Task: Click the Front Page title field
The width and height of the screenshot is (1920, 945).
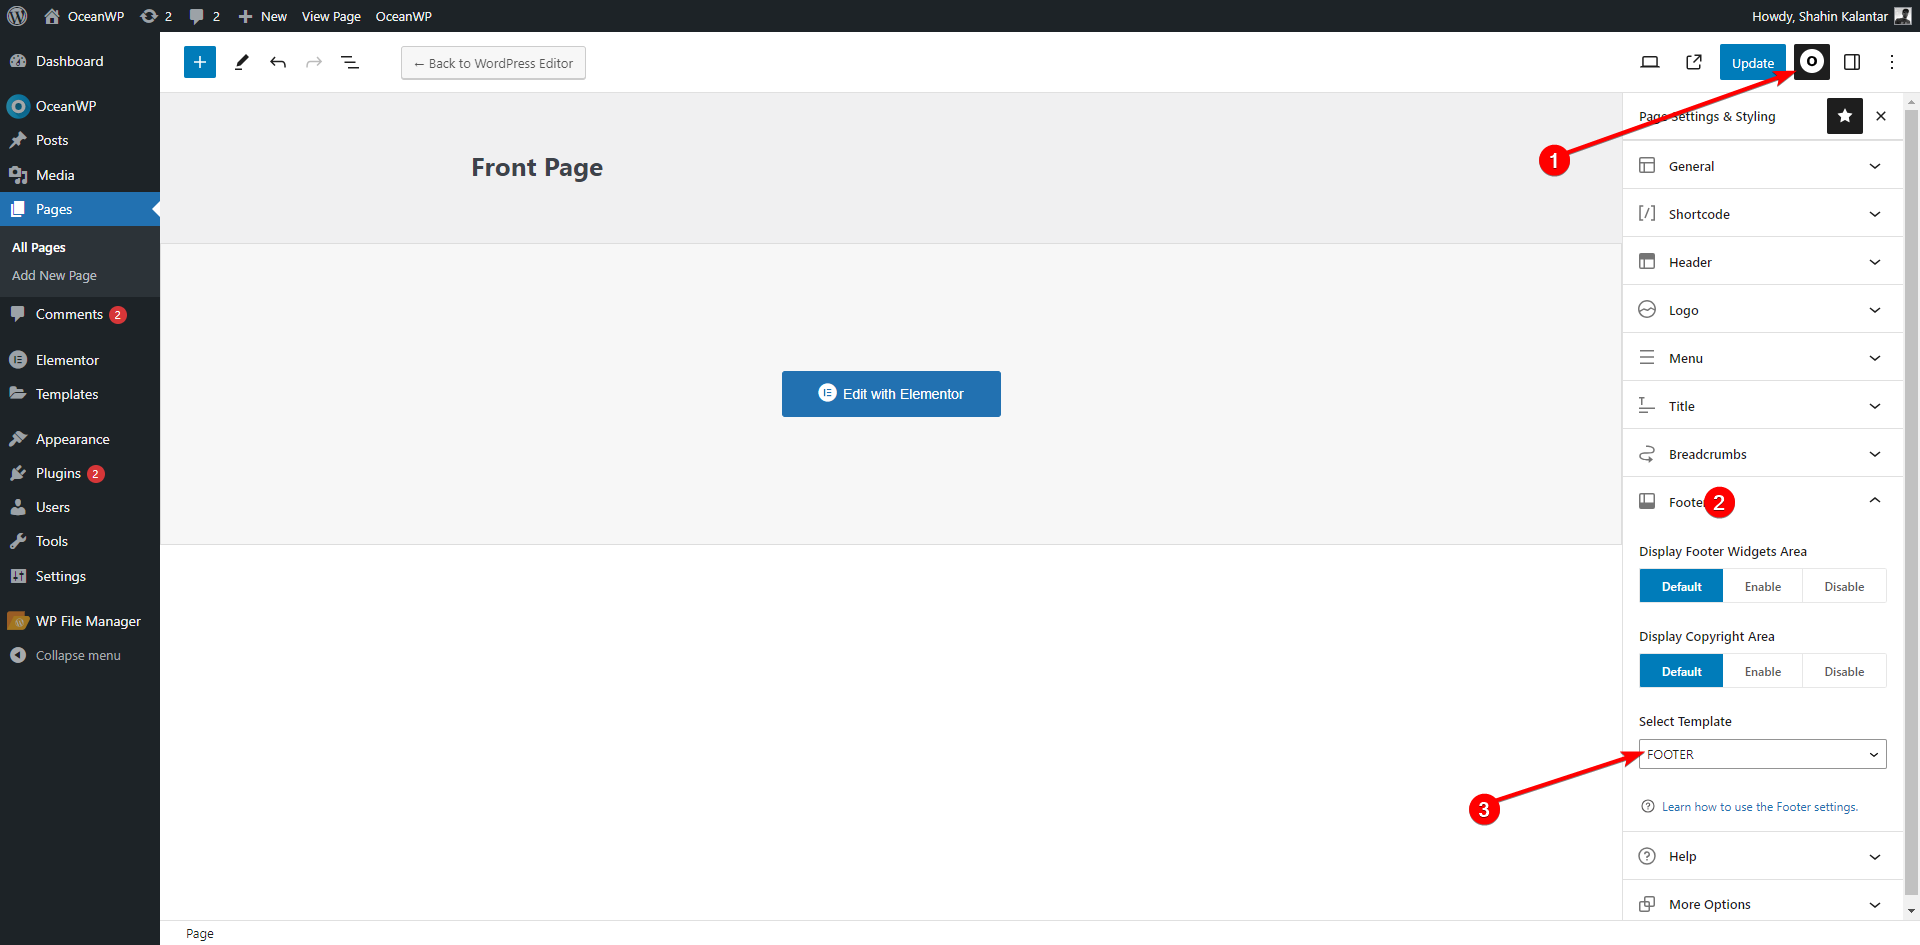Action: click(x=537, y=167)
